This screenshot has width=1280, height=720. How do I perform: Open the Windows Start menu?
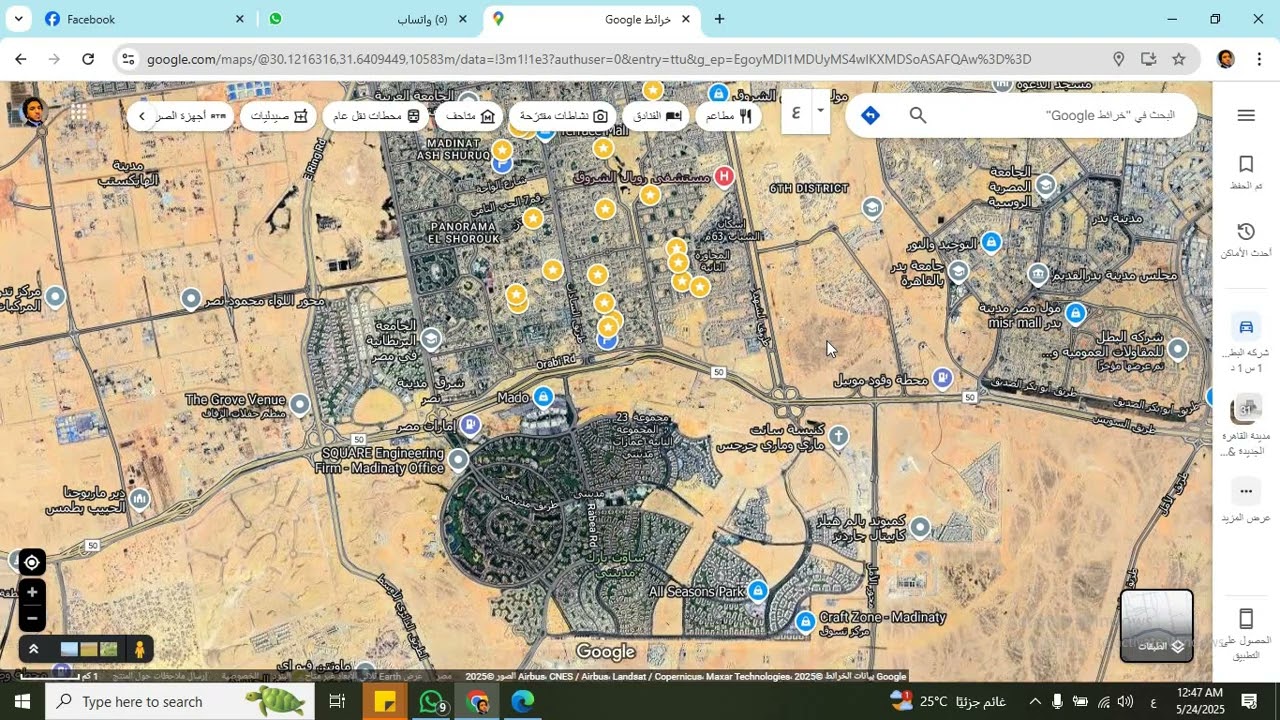pyautogui.click(x=22, y=701)
